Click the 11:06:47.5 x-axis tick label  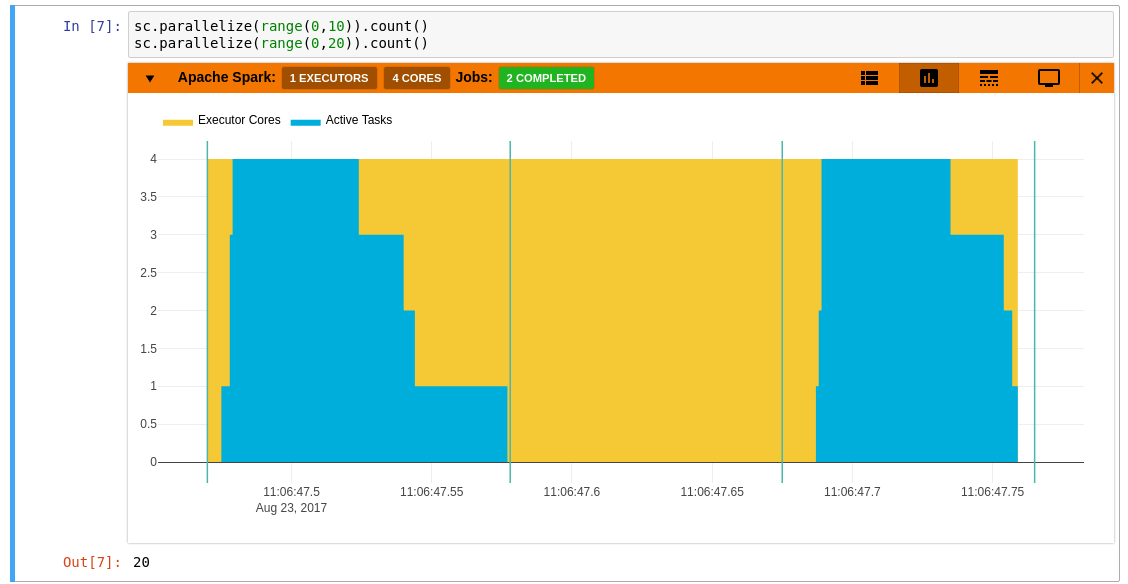[291, 492]
